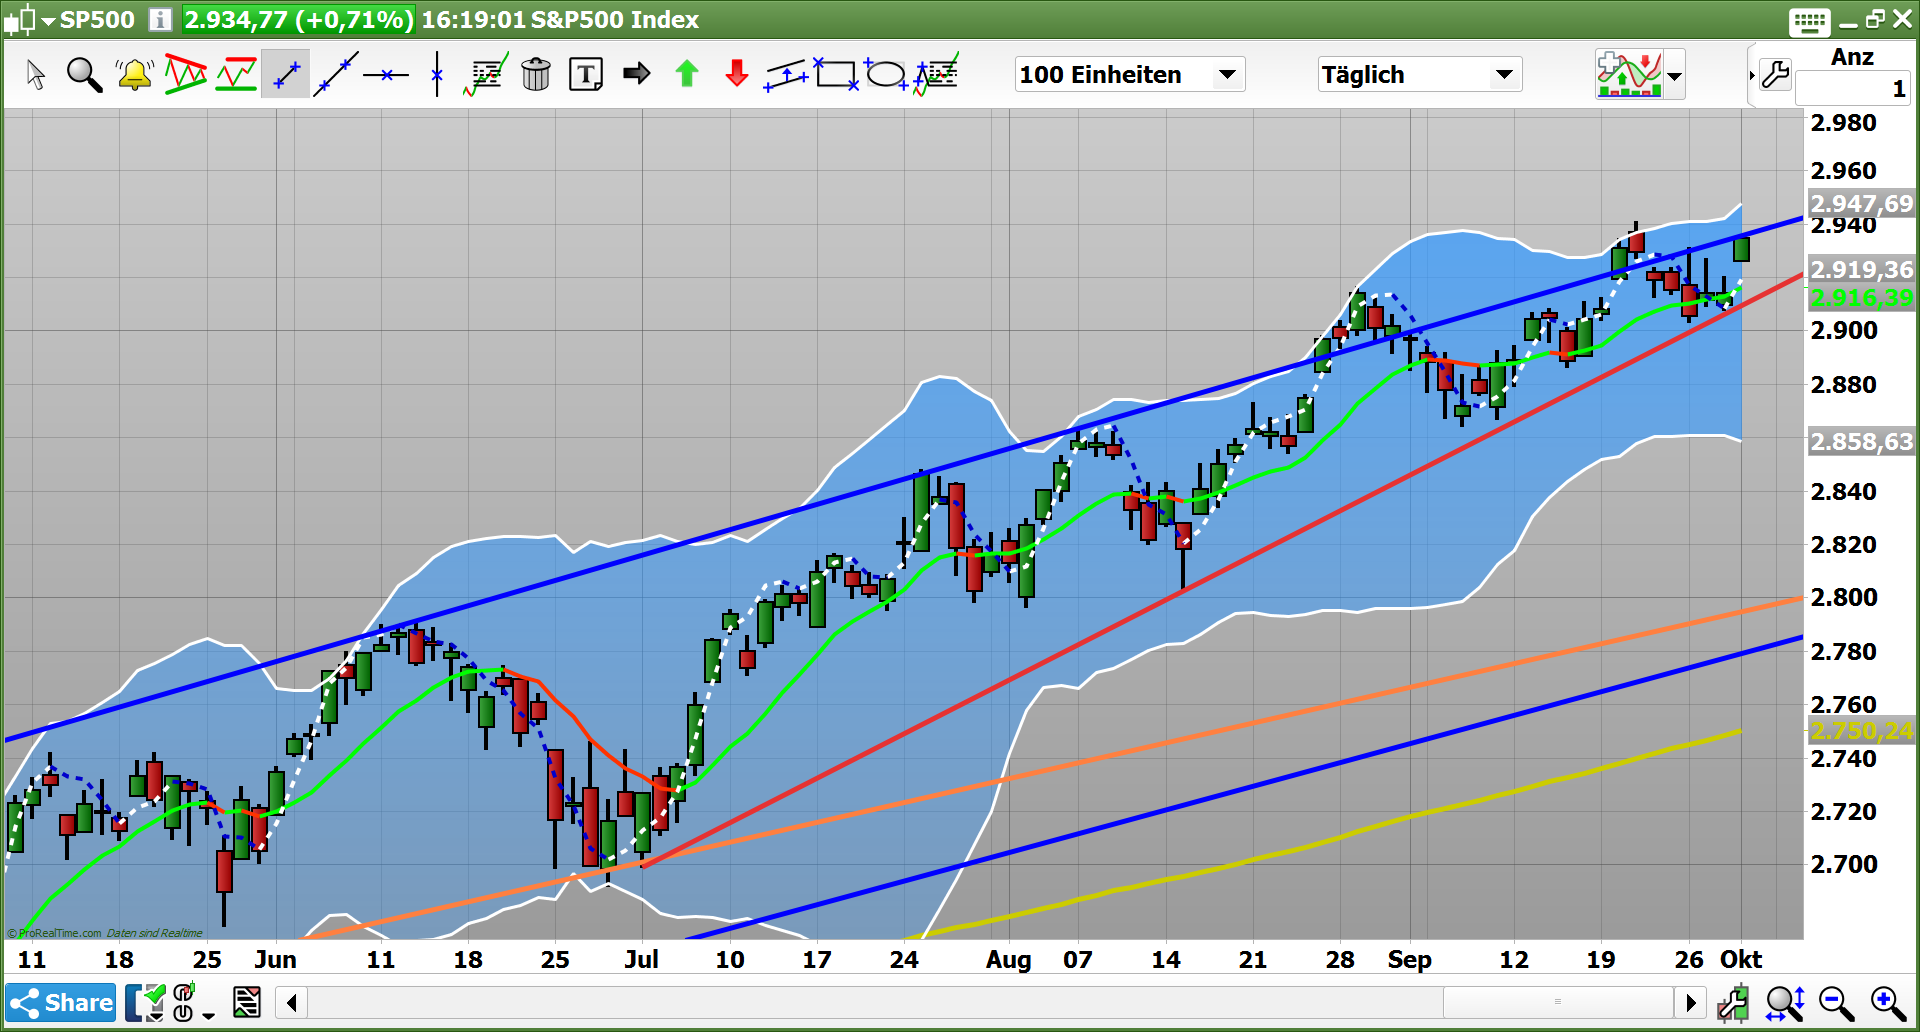Open the red-green triangle pattern tool
This screenshot has width=1920, height=1032.
tap(186, 74)
